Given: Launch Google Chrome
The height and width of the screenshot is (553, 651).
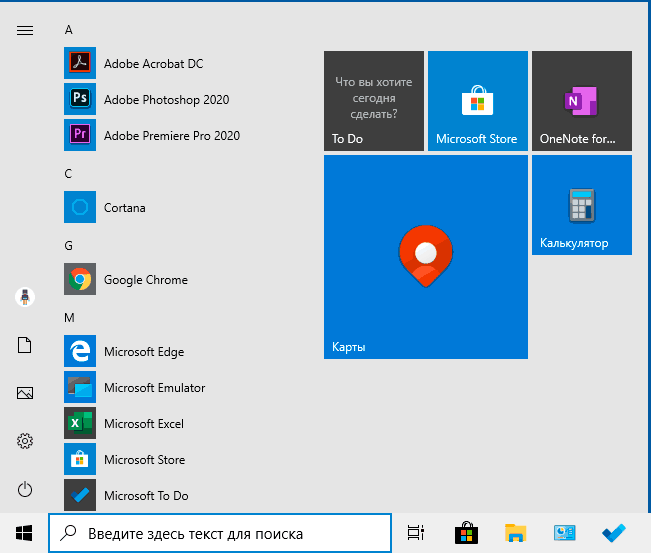Looking at the screenshot, I should 145,280.
